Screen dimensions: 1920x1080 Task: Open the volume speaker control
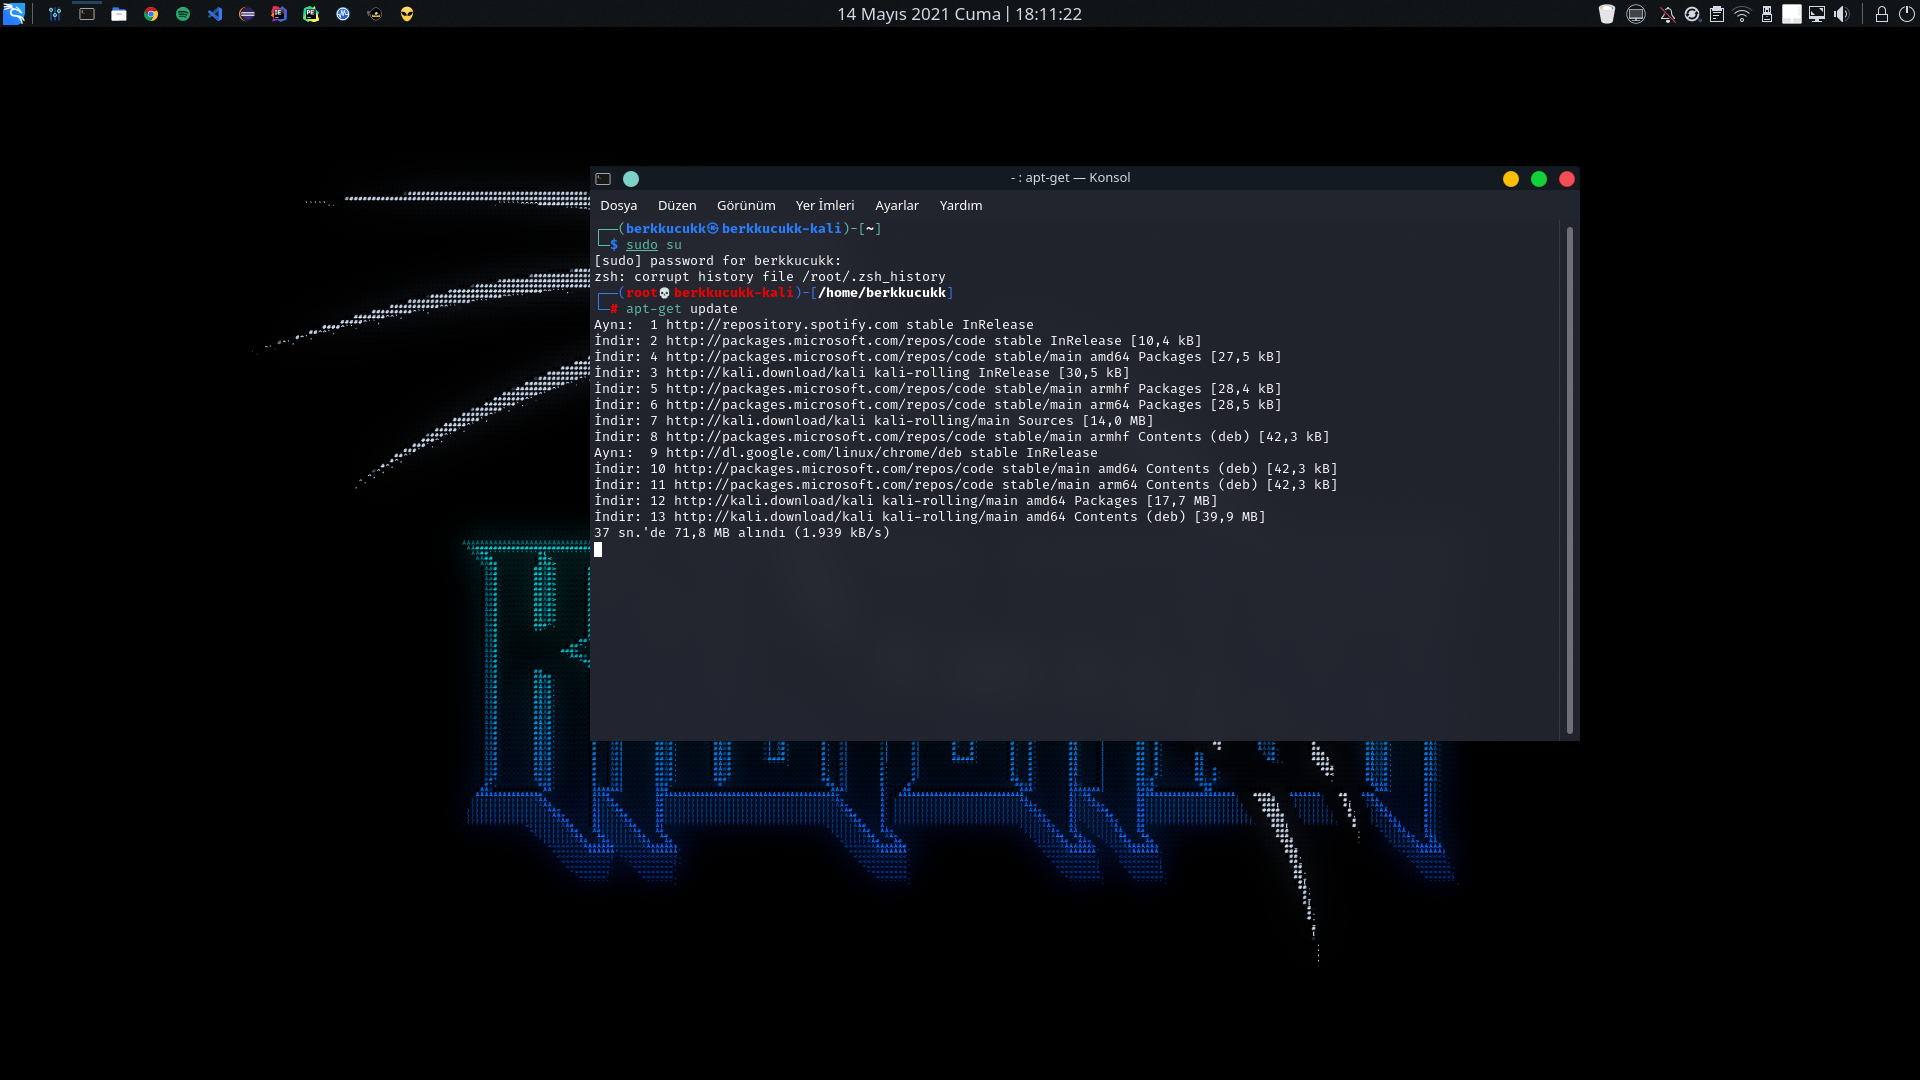pos(1842,14)
